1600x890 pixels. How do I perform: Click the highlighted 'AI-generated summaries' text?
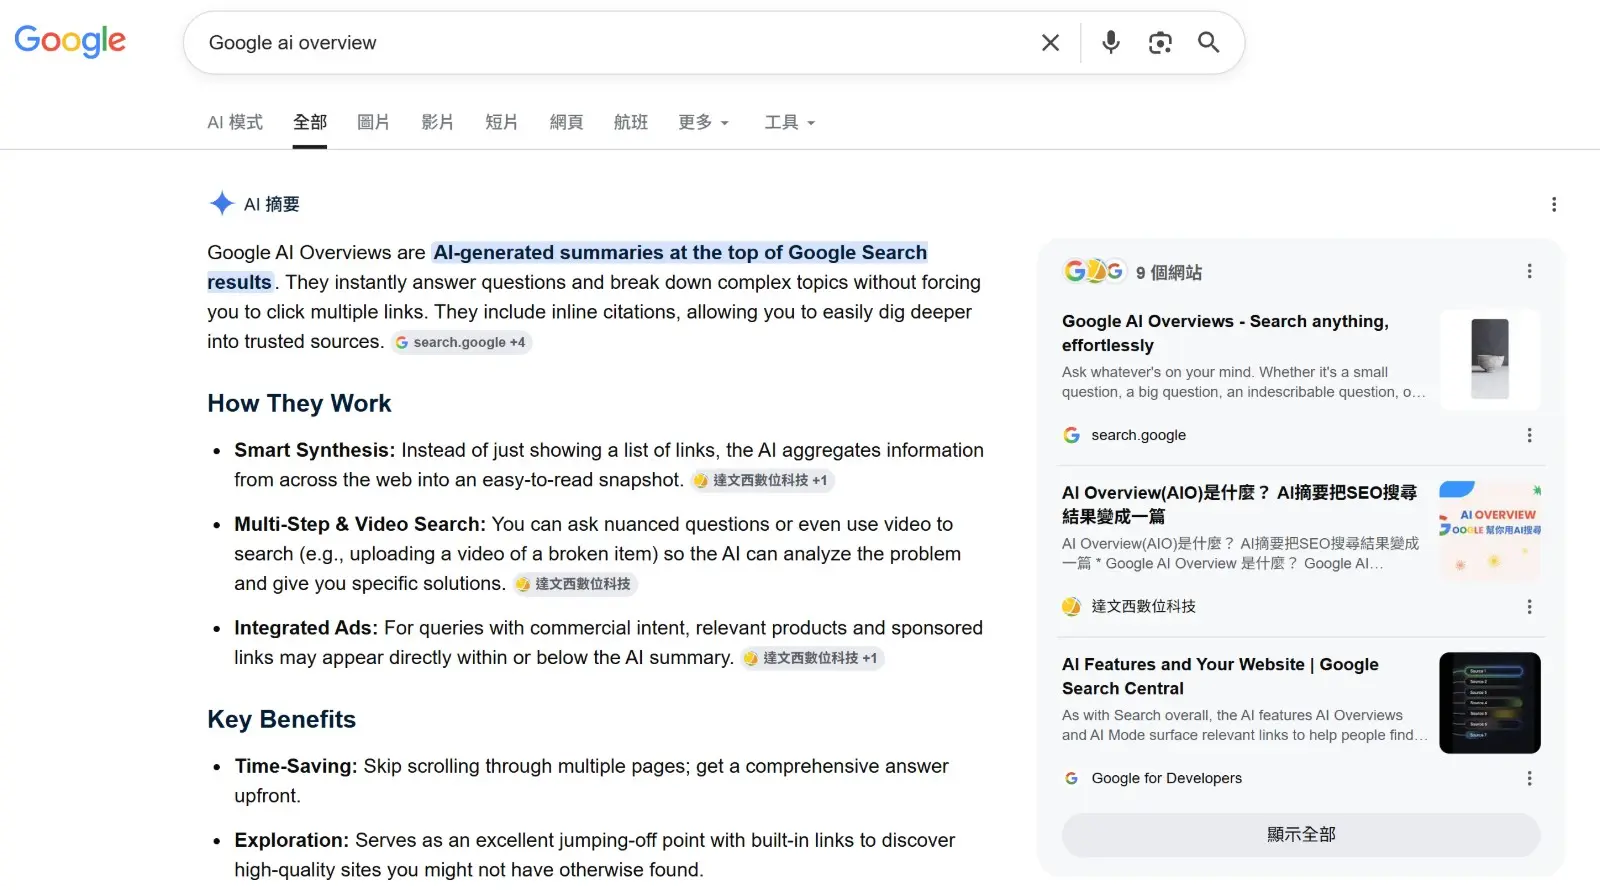[x=679, y=253]
